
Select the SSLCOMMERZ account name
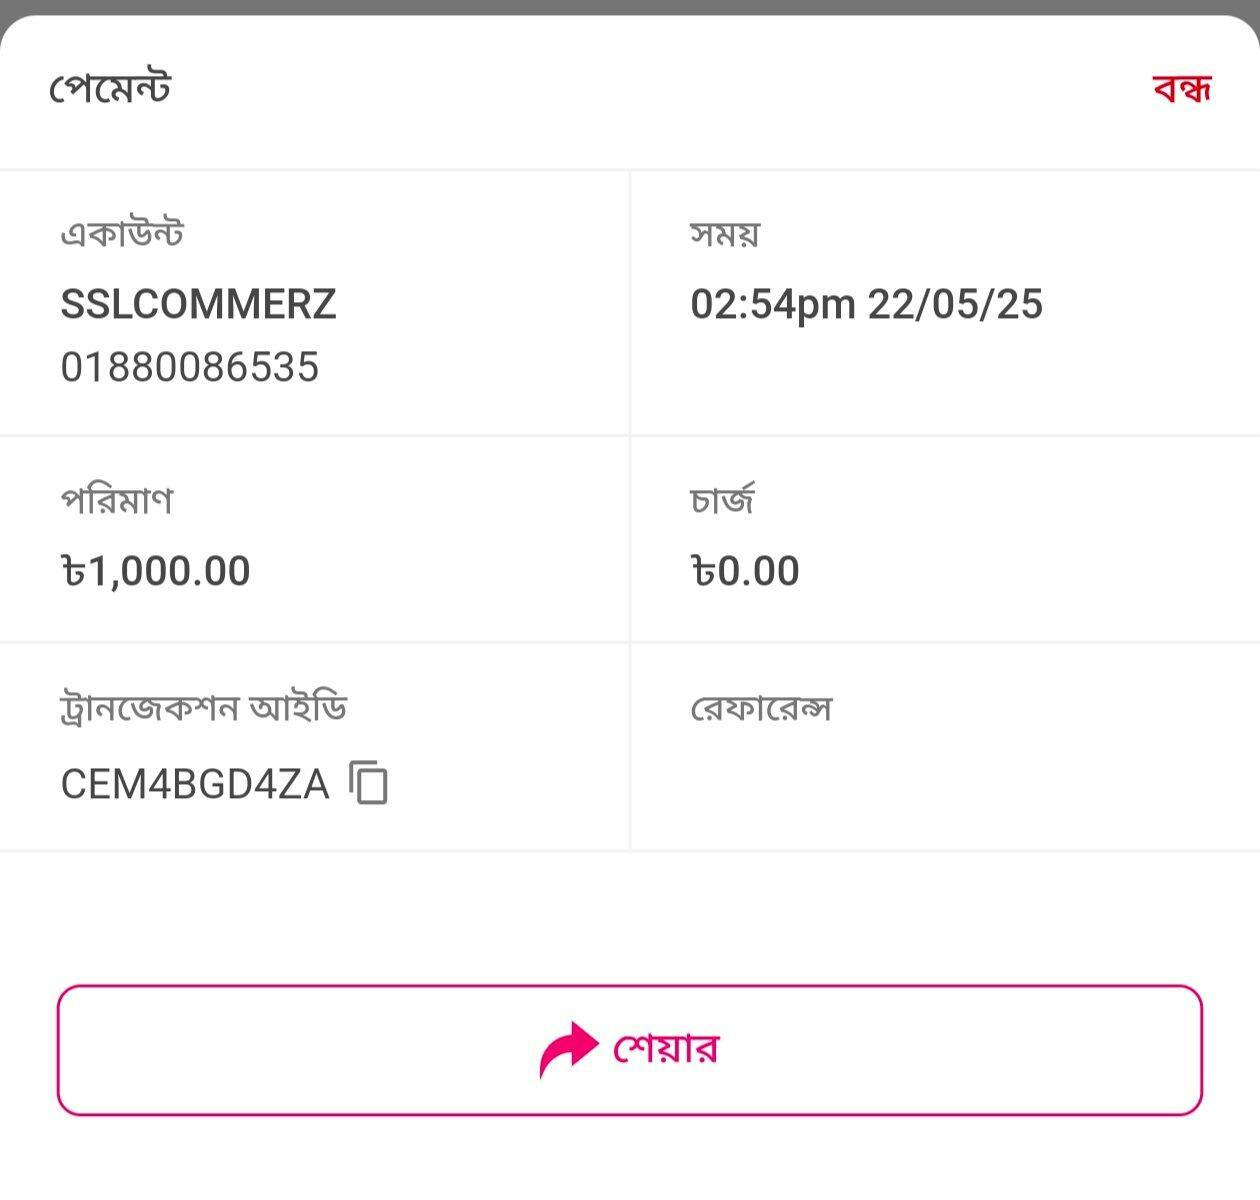tap(198, 304)
